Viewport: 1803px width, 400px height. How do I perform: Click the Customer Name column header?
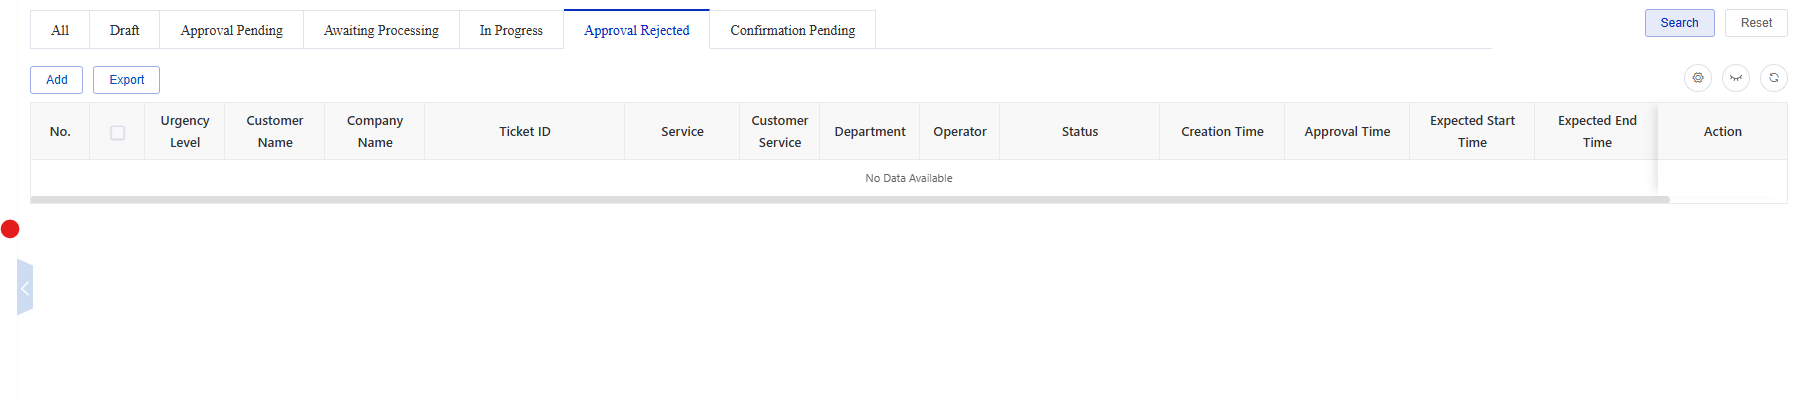(275, 131)
